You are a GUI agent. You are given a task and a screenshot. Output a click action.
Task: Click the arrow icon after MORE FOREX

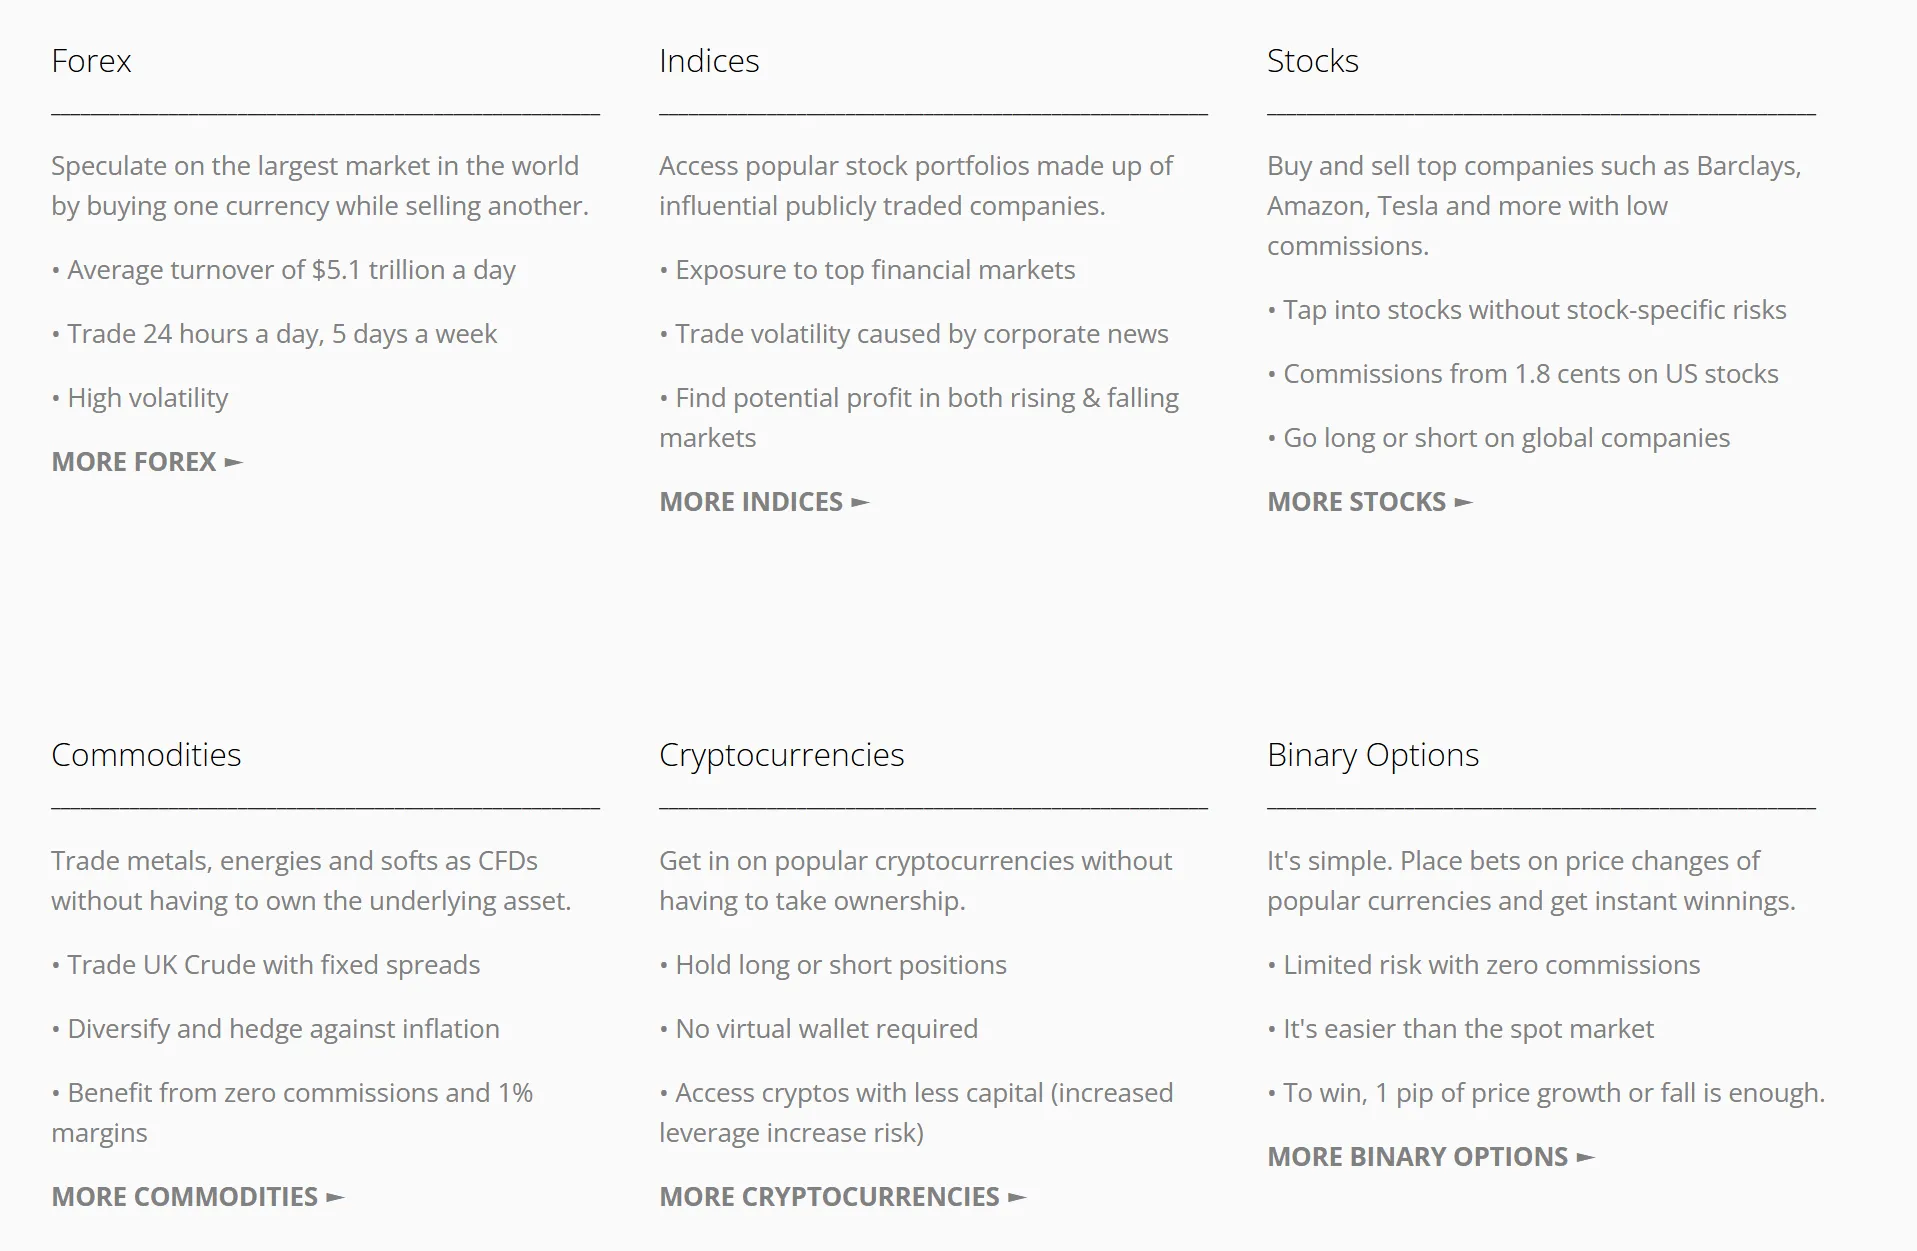pyautogui.click(x=234, y=463)
